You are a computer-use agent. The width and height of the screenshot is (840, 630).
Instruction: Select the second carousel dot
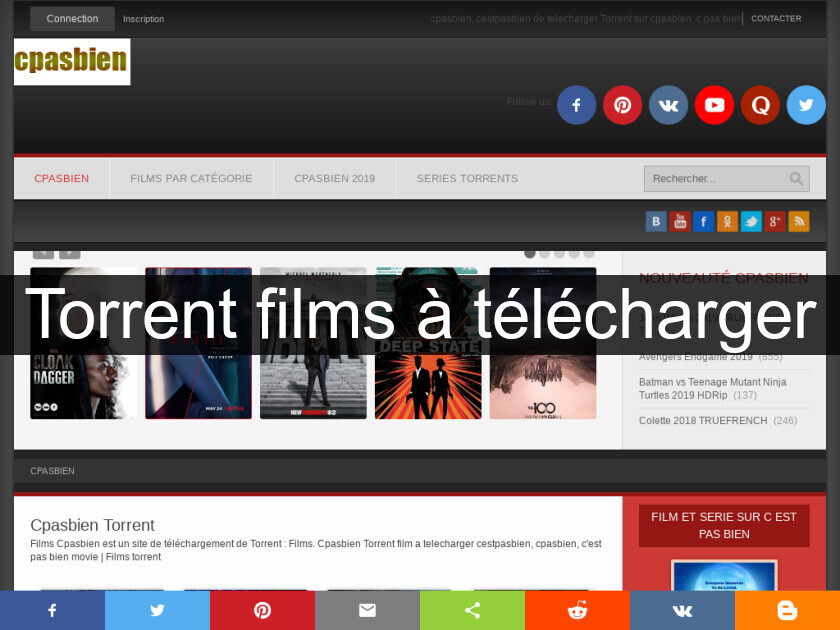[544, 253]
